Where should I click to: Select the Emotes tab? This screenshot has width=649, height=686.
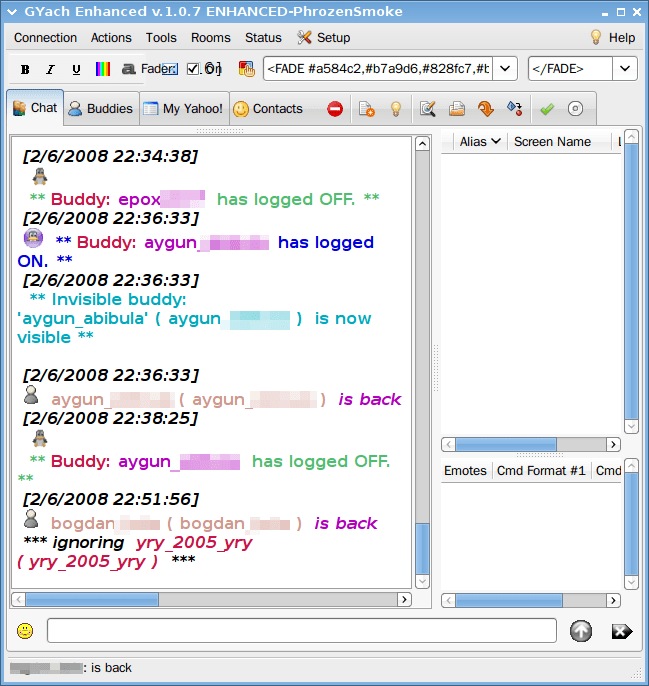pos(465,471)
